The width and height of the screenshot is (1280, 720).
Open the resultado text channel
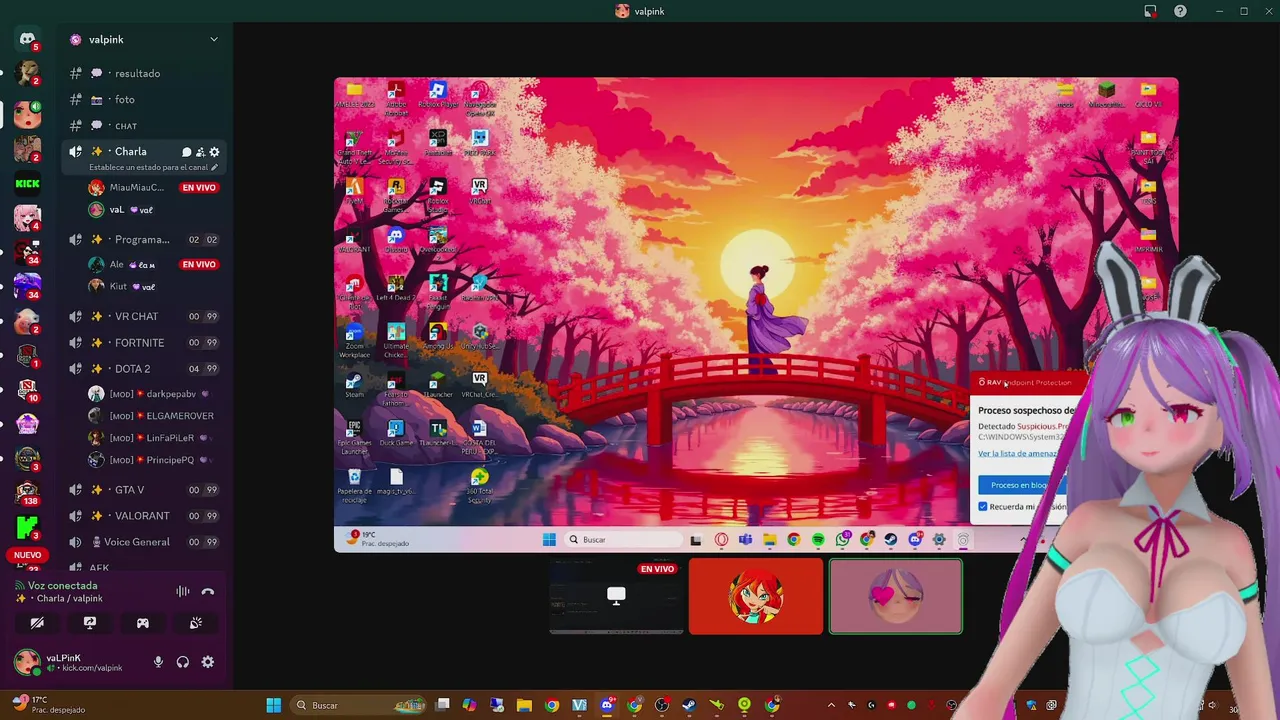[x=146, y=73]
